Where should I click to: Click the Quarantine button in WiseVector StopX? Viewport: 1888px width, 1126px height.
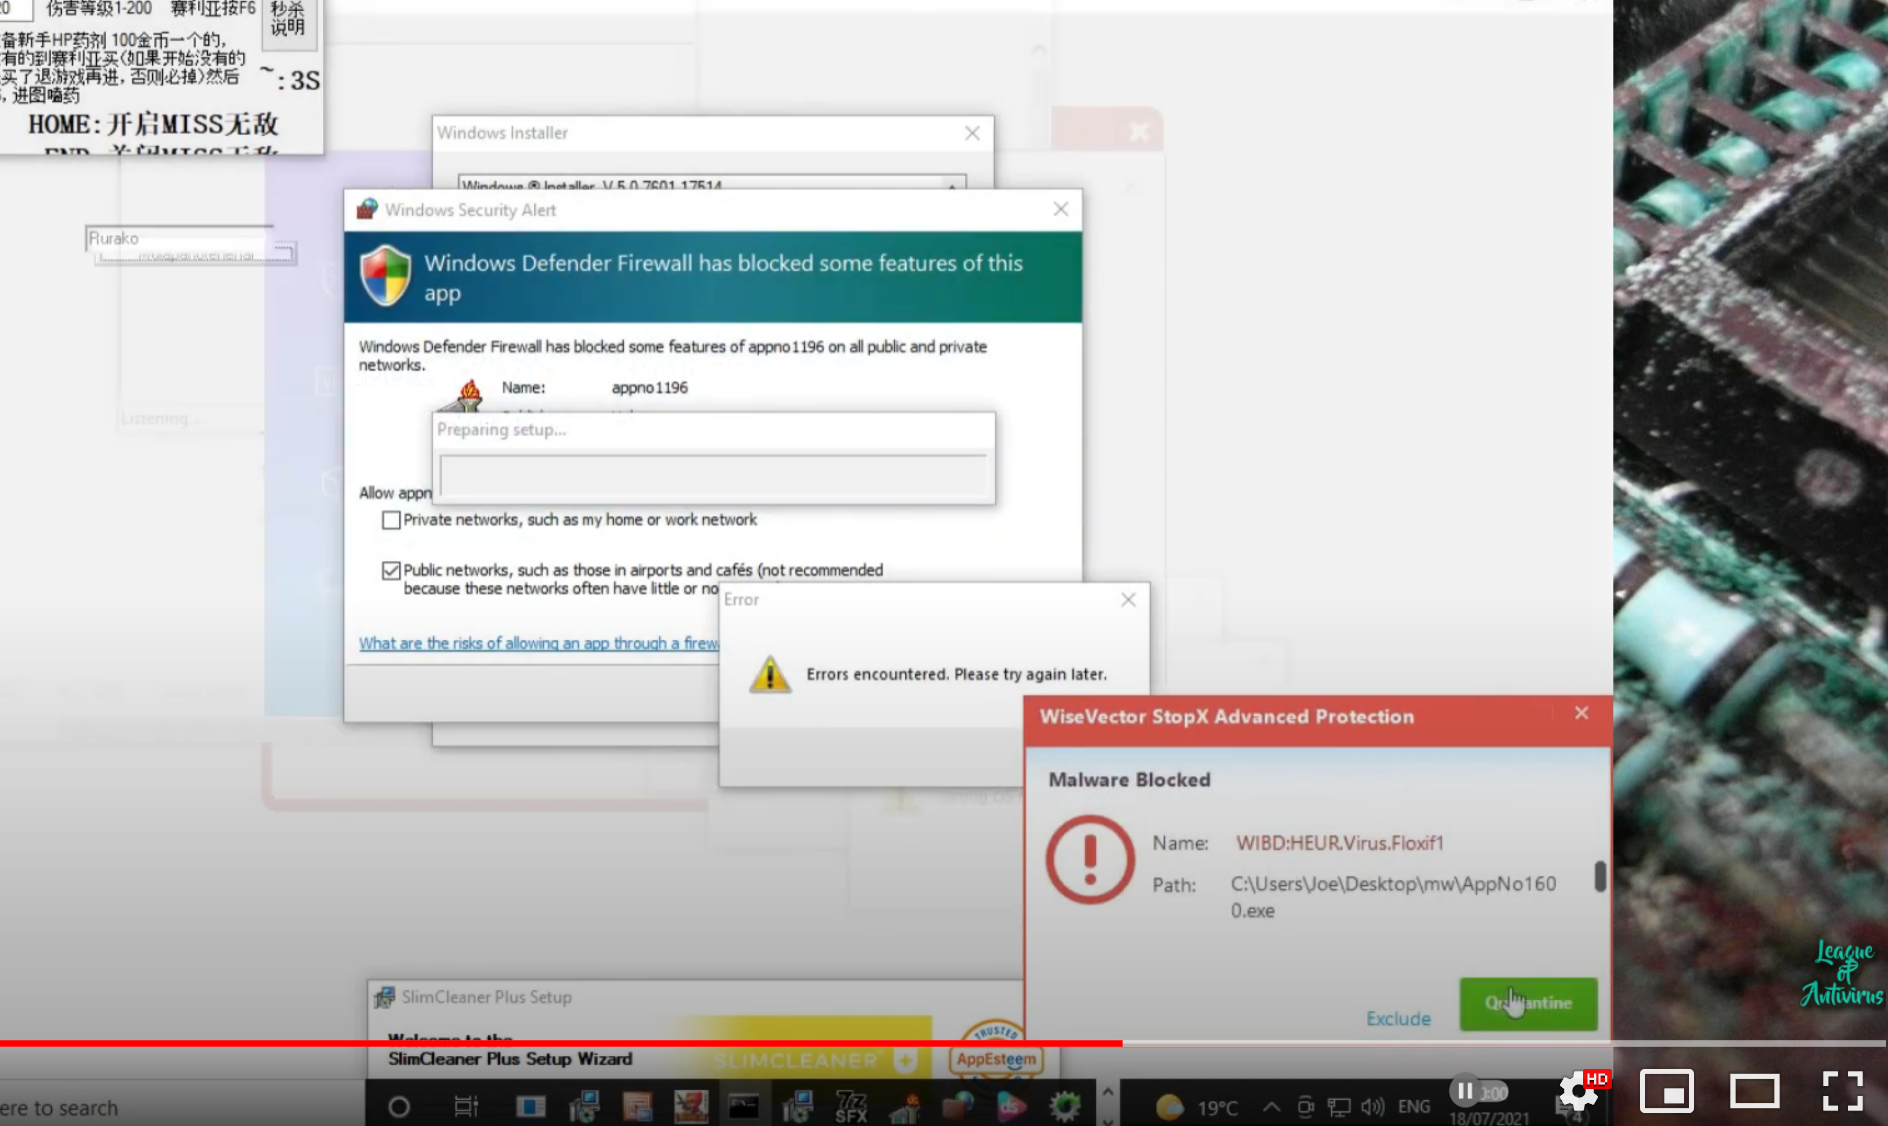(x=1528, y=1003)
